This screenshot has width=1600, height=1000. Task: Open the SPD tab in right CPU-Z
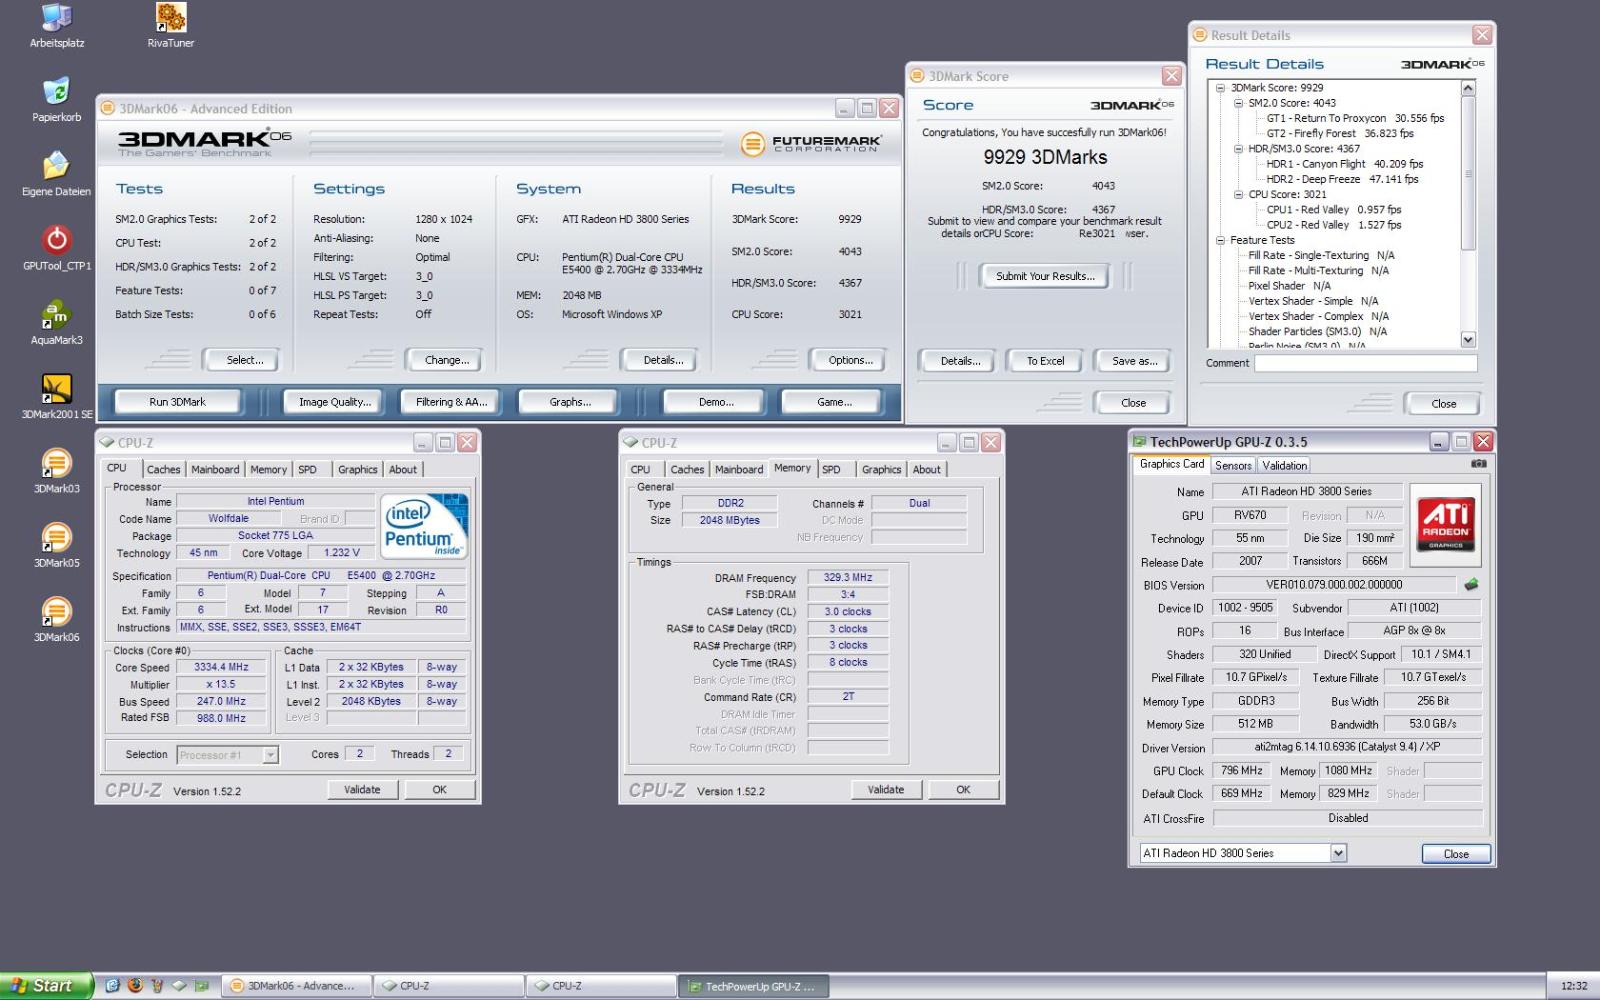click(x=831, y=469)
